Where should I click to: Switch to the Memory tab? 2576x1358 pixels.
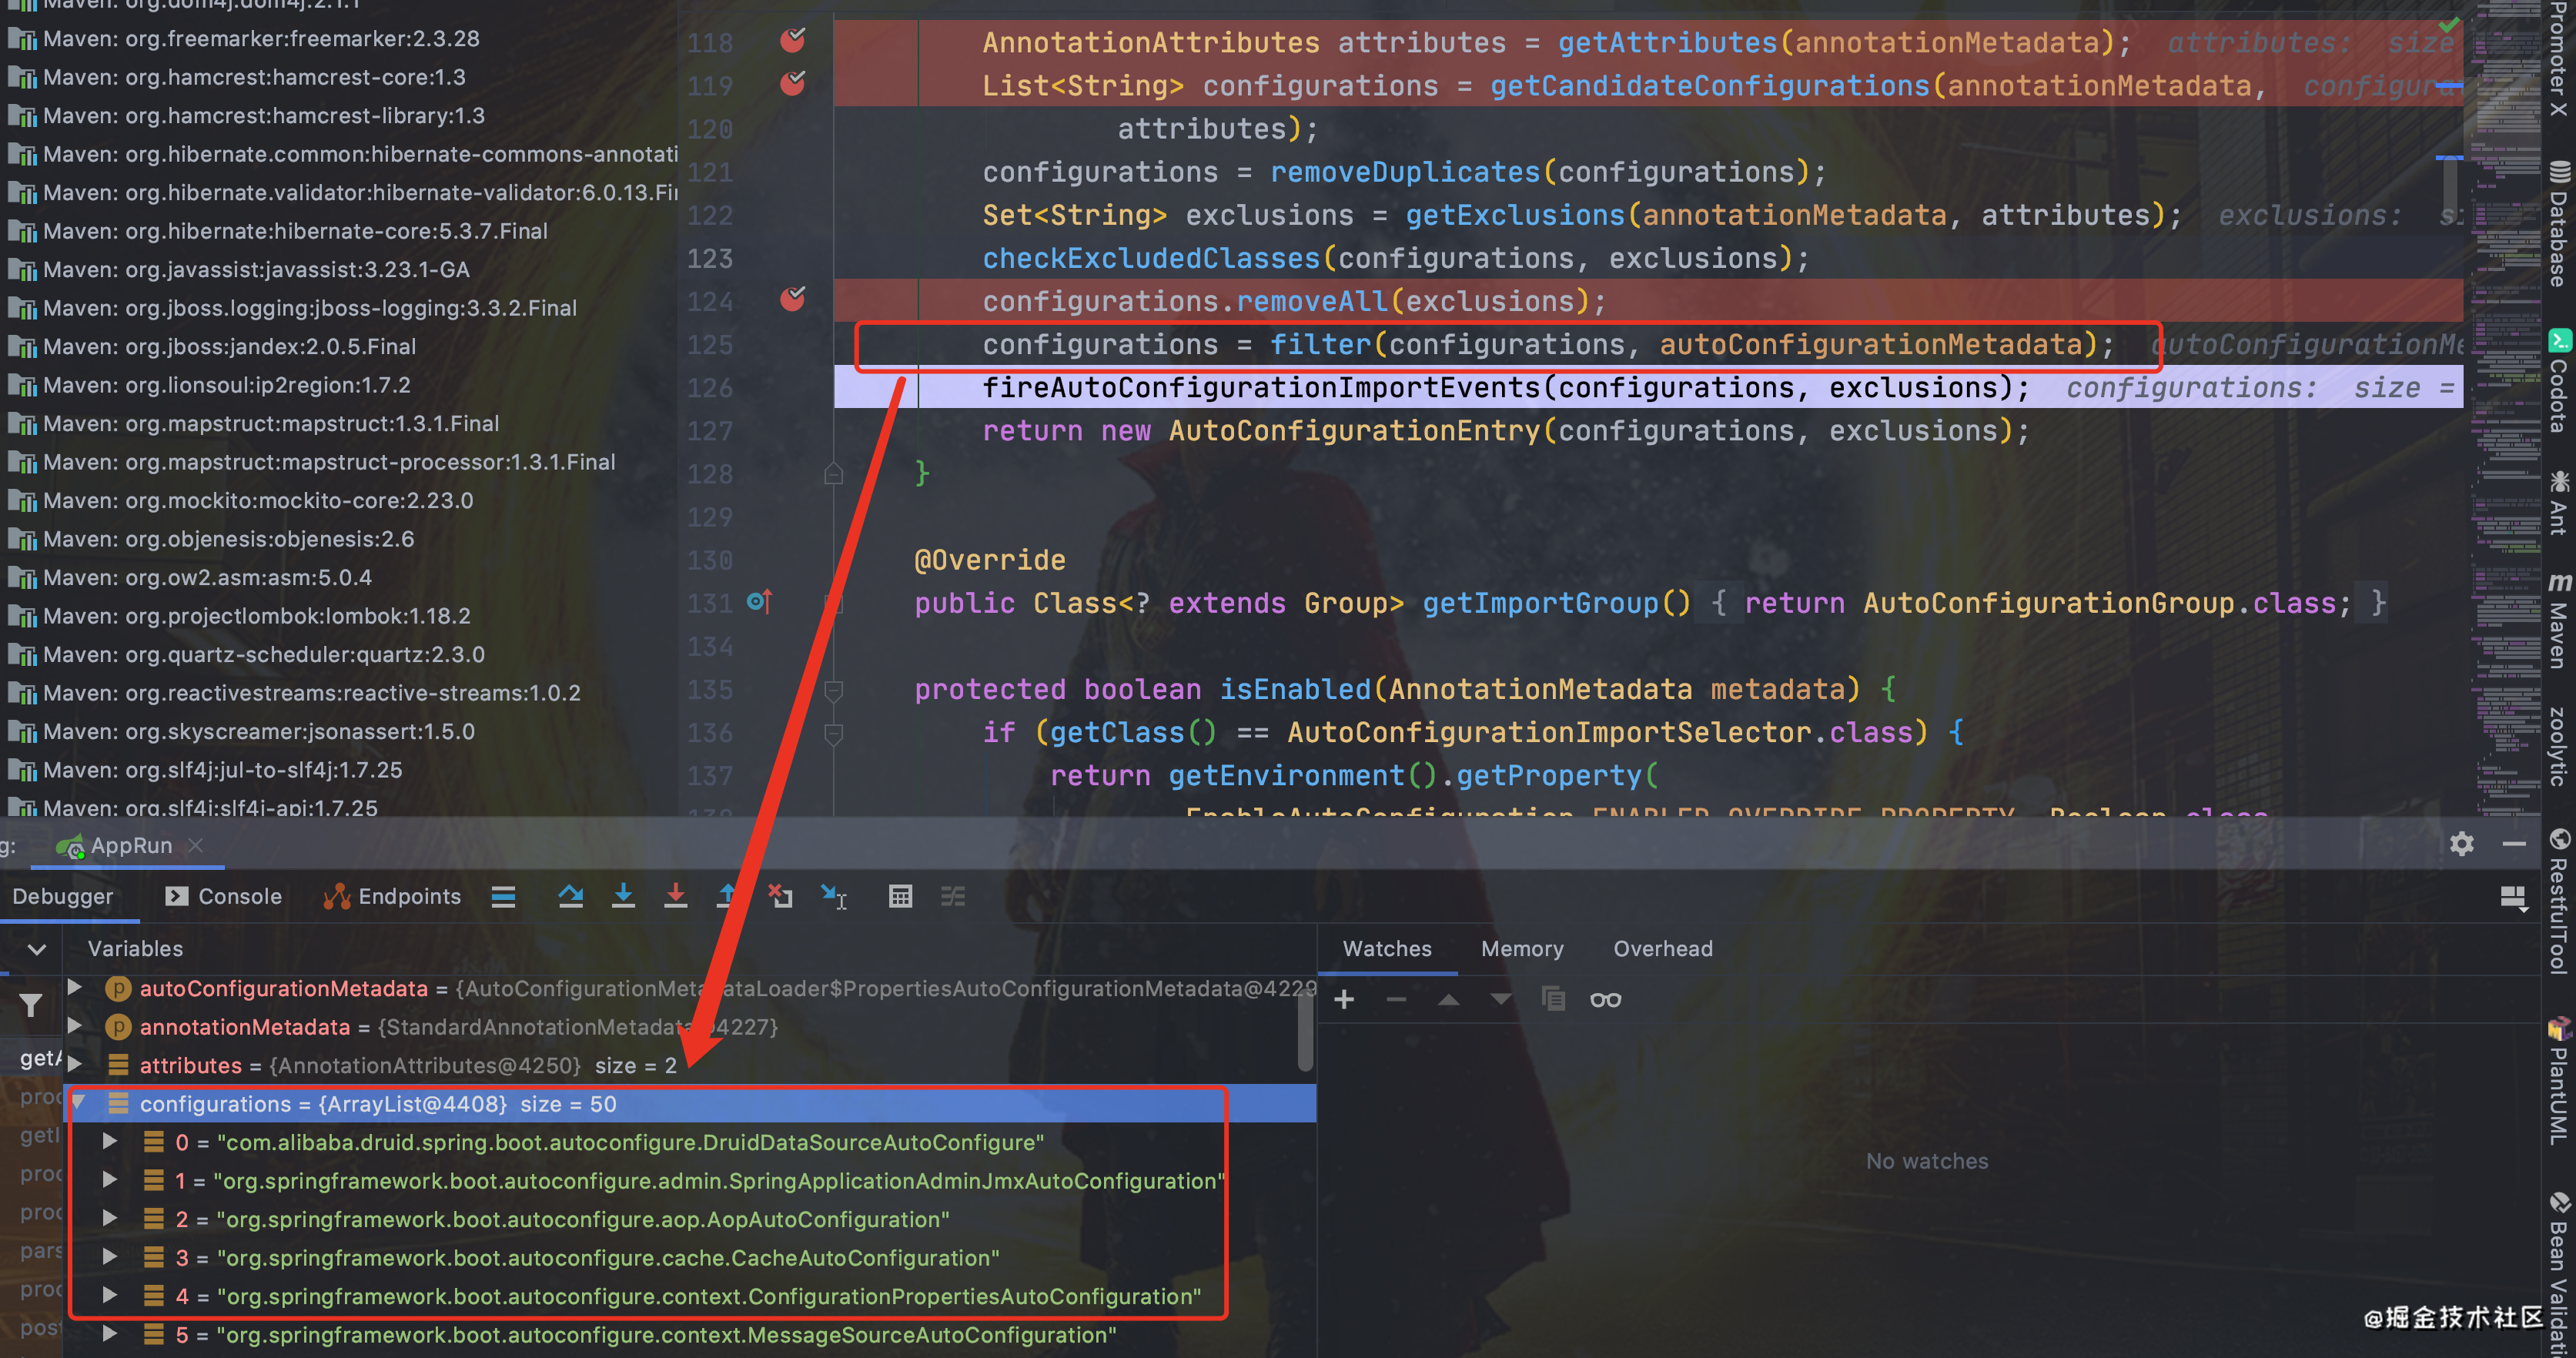pyautogui.click(x=1521, y=948)
